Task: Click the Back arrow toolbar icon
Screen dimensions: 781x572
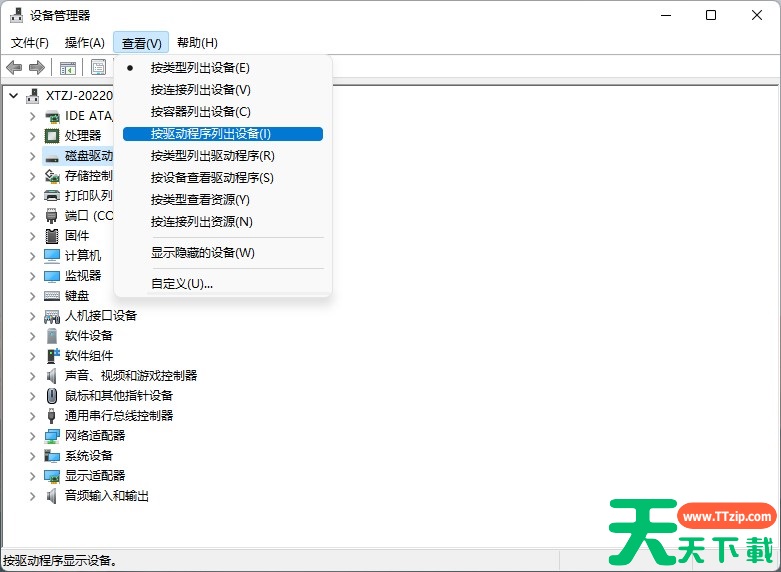Action: pyautogui.click(x=14, y=67)
